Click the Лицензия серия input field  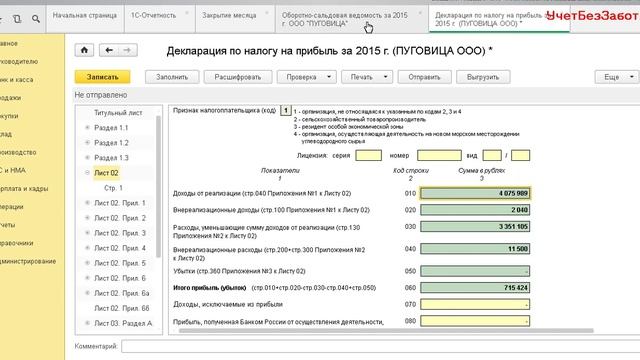369,155
